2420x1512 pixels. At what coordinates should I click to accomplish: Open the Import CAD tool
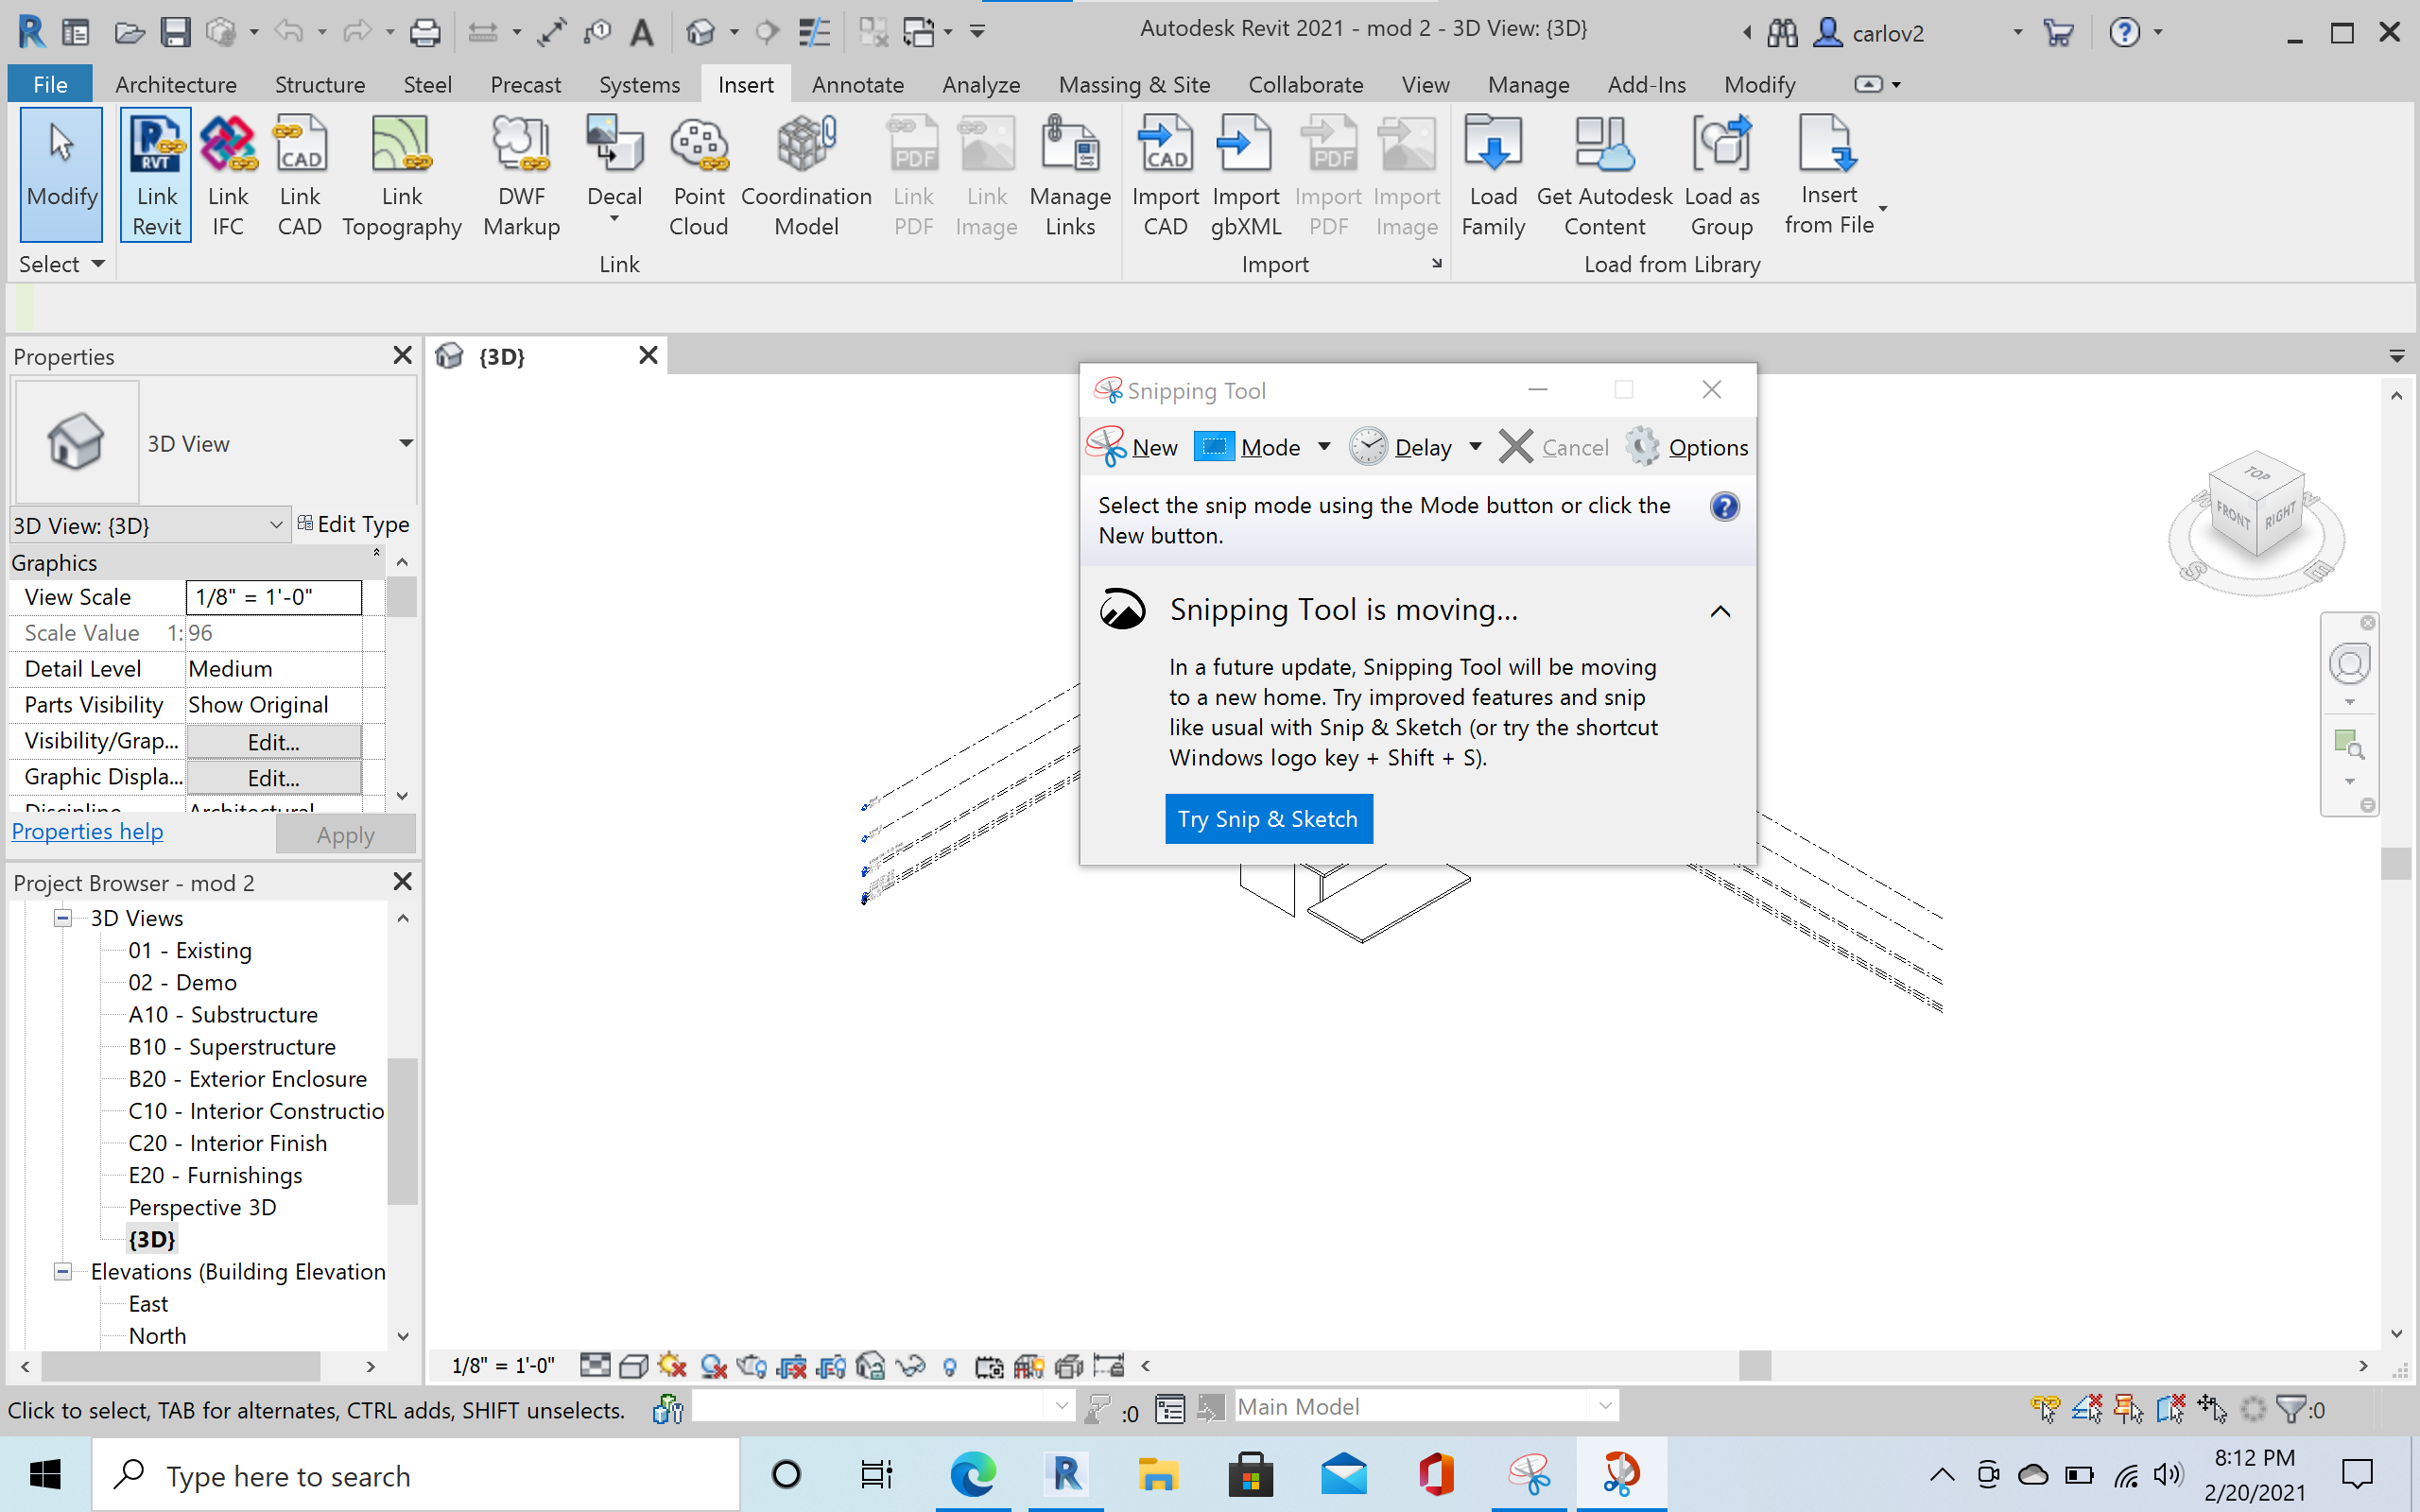point(1164,175)
